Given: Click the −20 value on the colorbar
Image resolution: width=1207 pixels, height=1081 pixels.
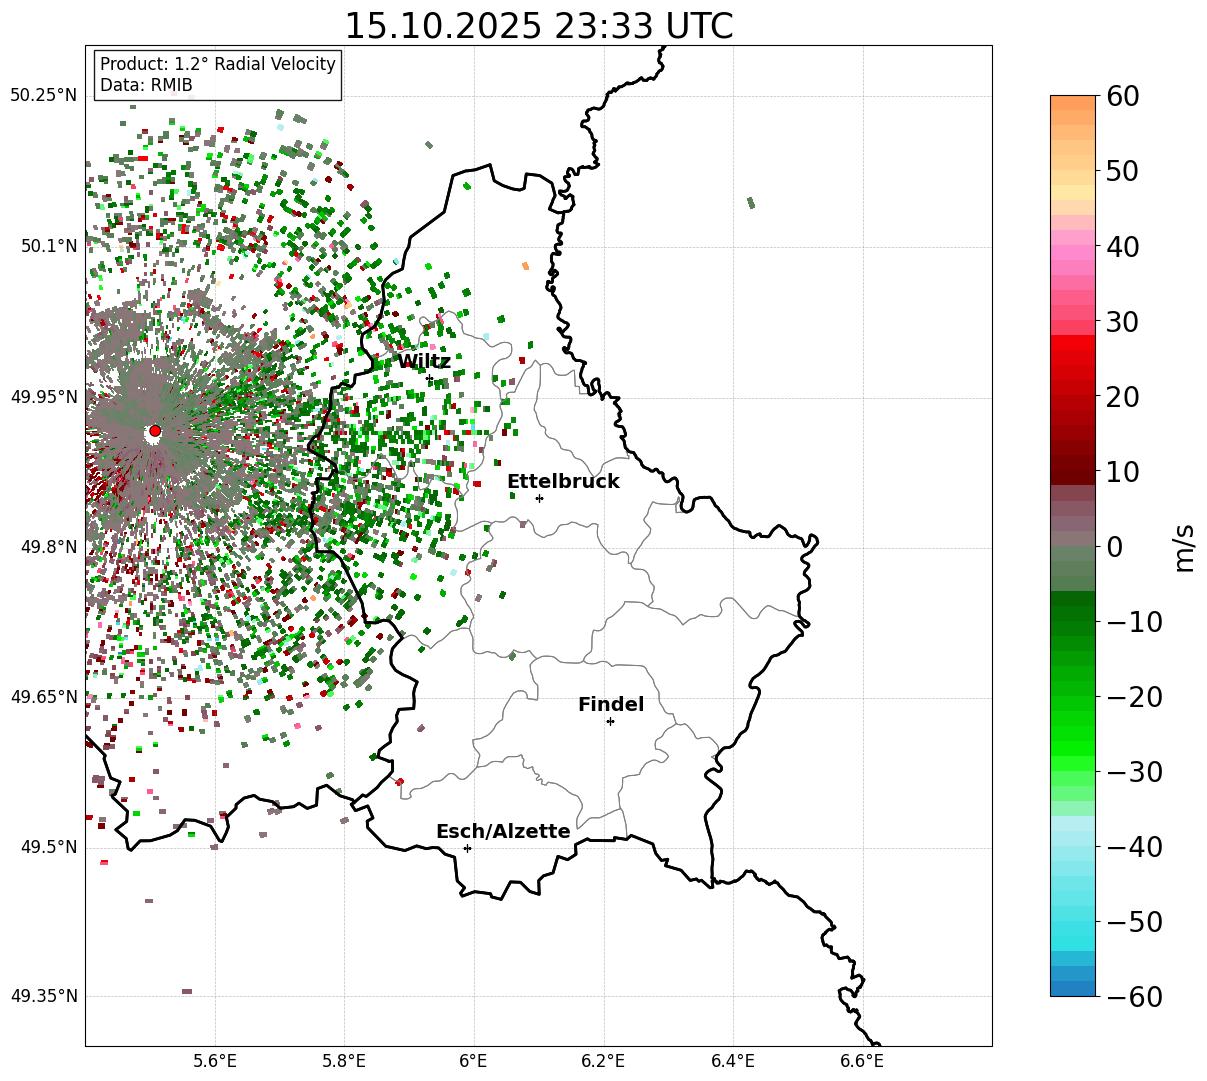Looking at the screenshot, I should (x=1134, y=697).
